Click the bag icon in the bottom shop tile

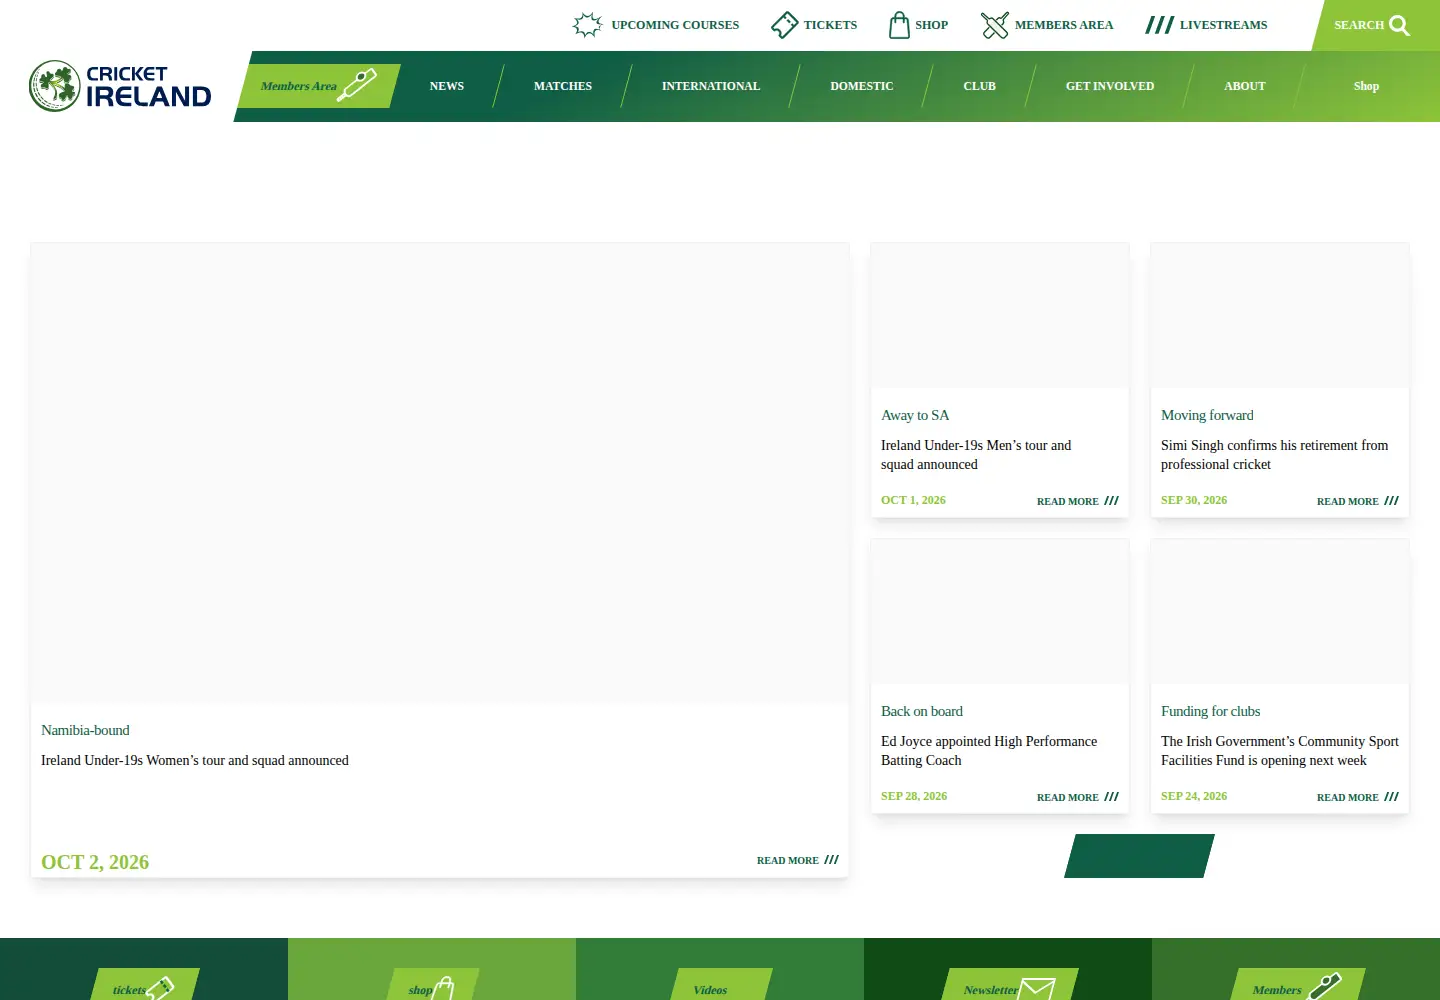click(443, 988)
